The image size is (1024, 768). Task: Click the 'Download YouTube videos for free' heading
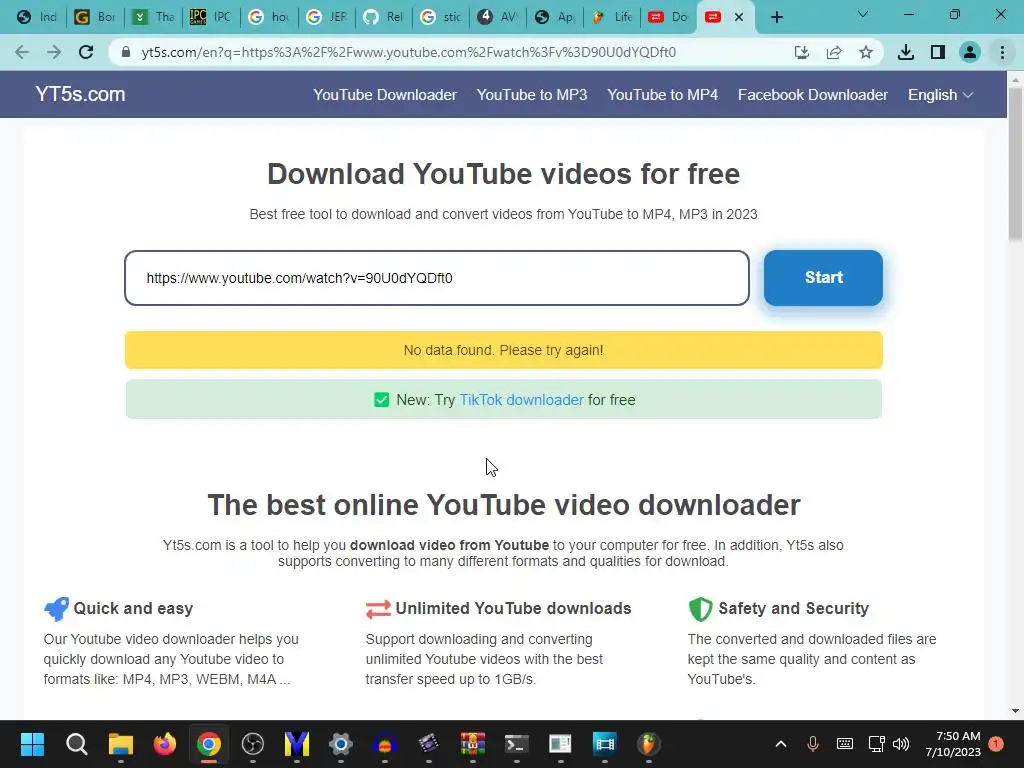pos(504,174)
